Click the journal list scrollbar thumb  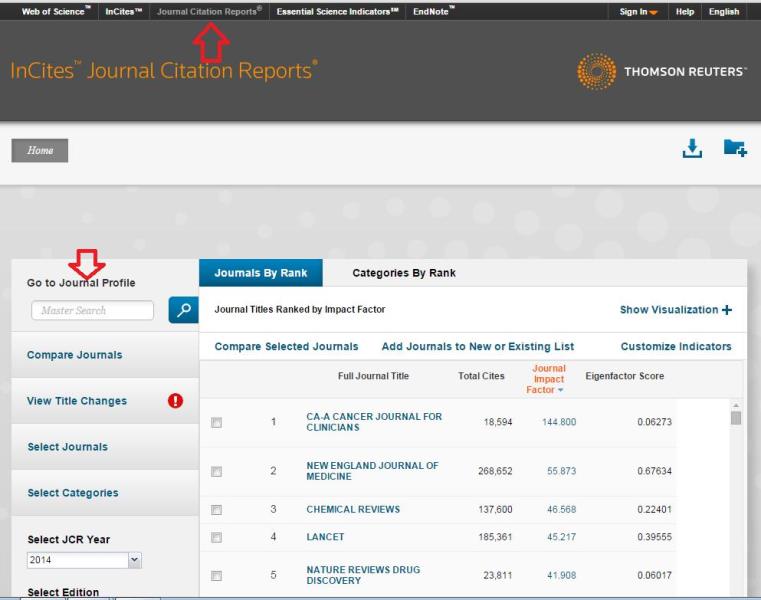click(x=736, y=417)
